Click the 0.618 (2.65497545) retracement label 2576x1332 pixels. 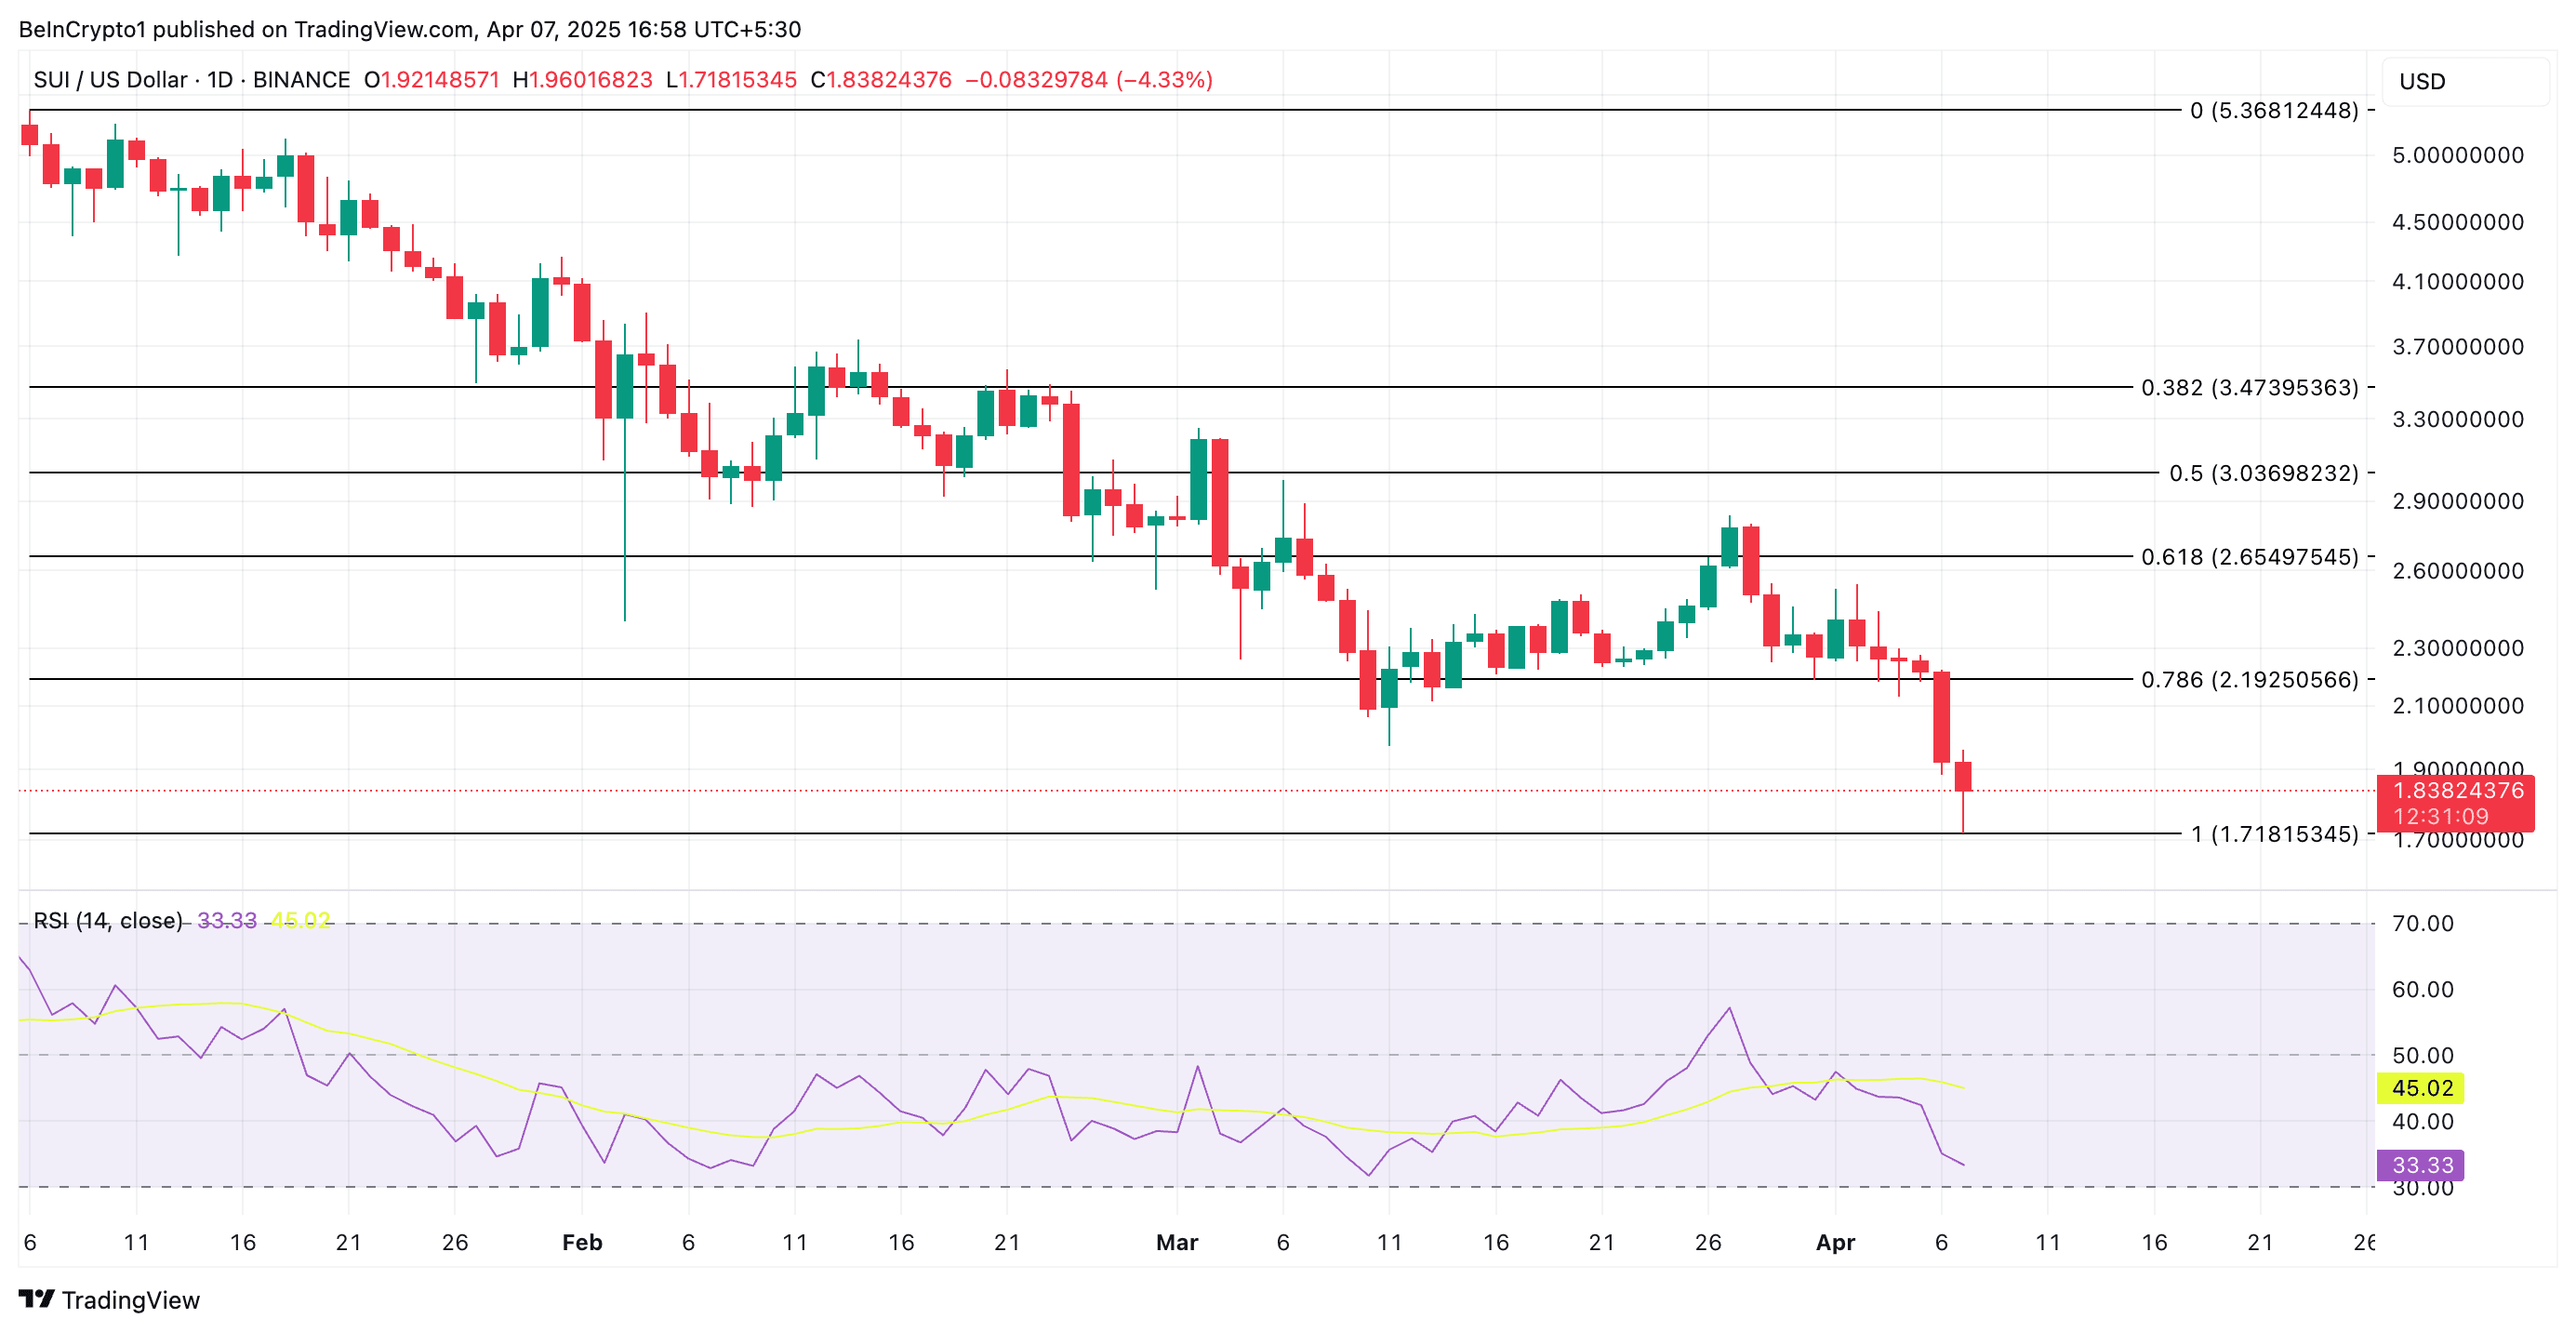pyautogui.click(x=2249, y=557)
